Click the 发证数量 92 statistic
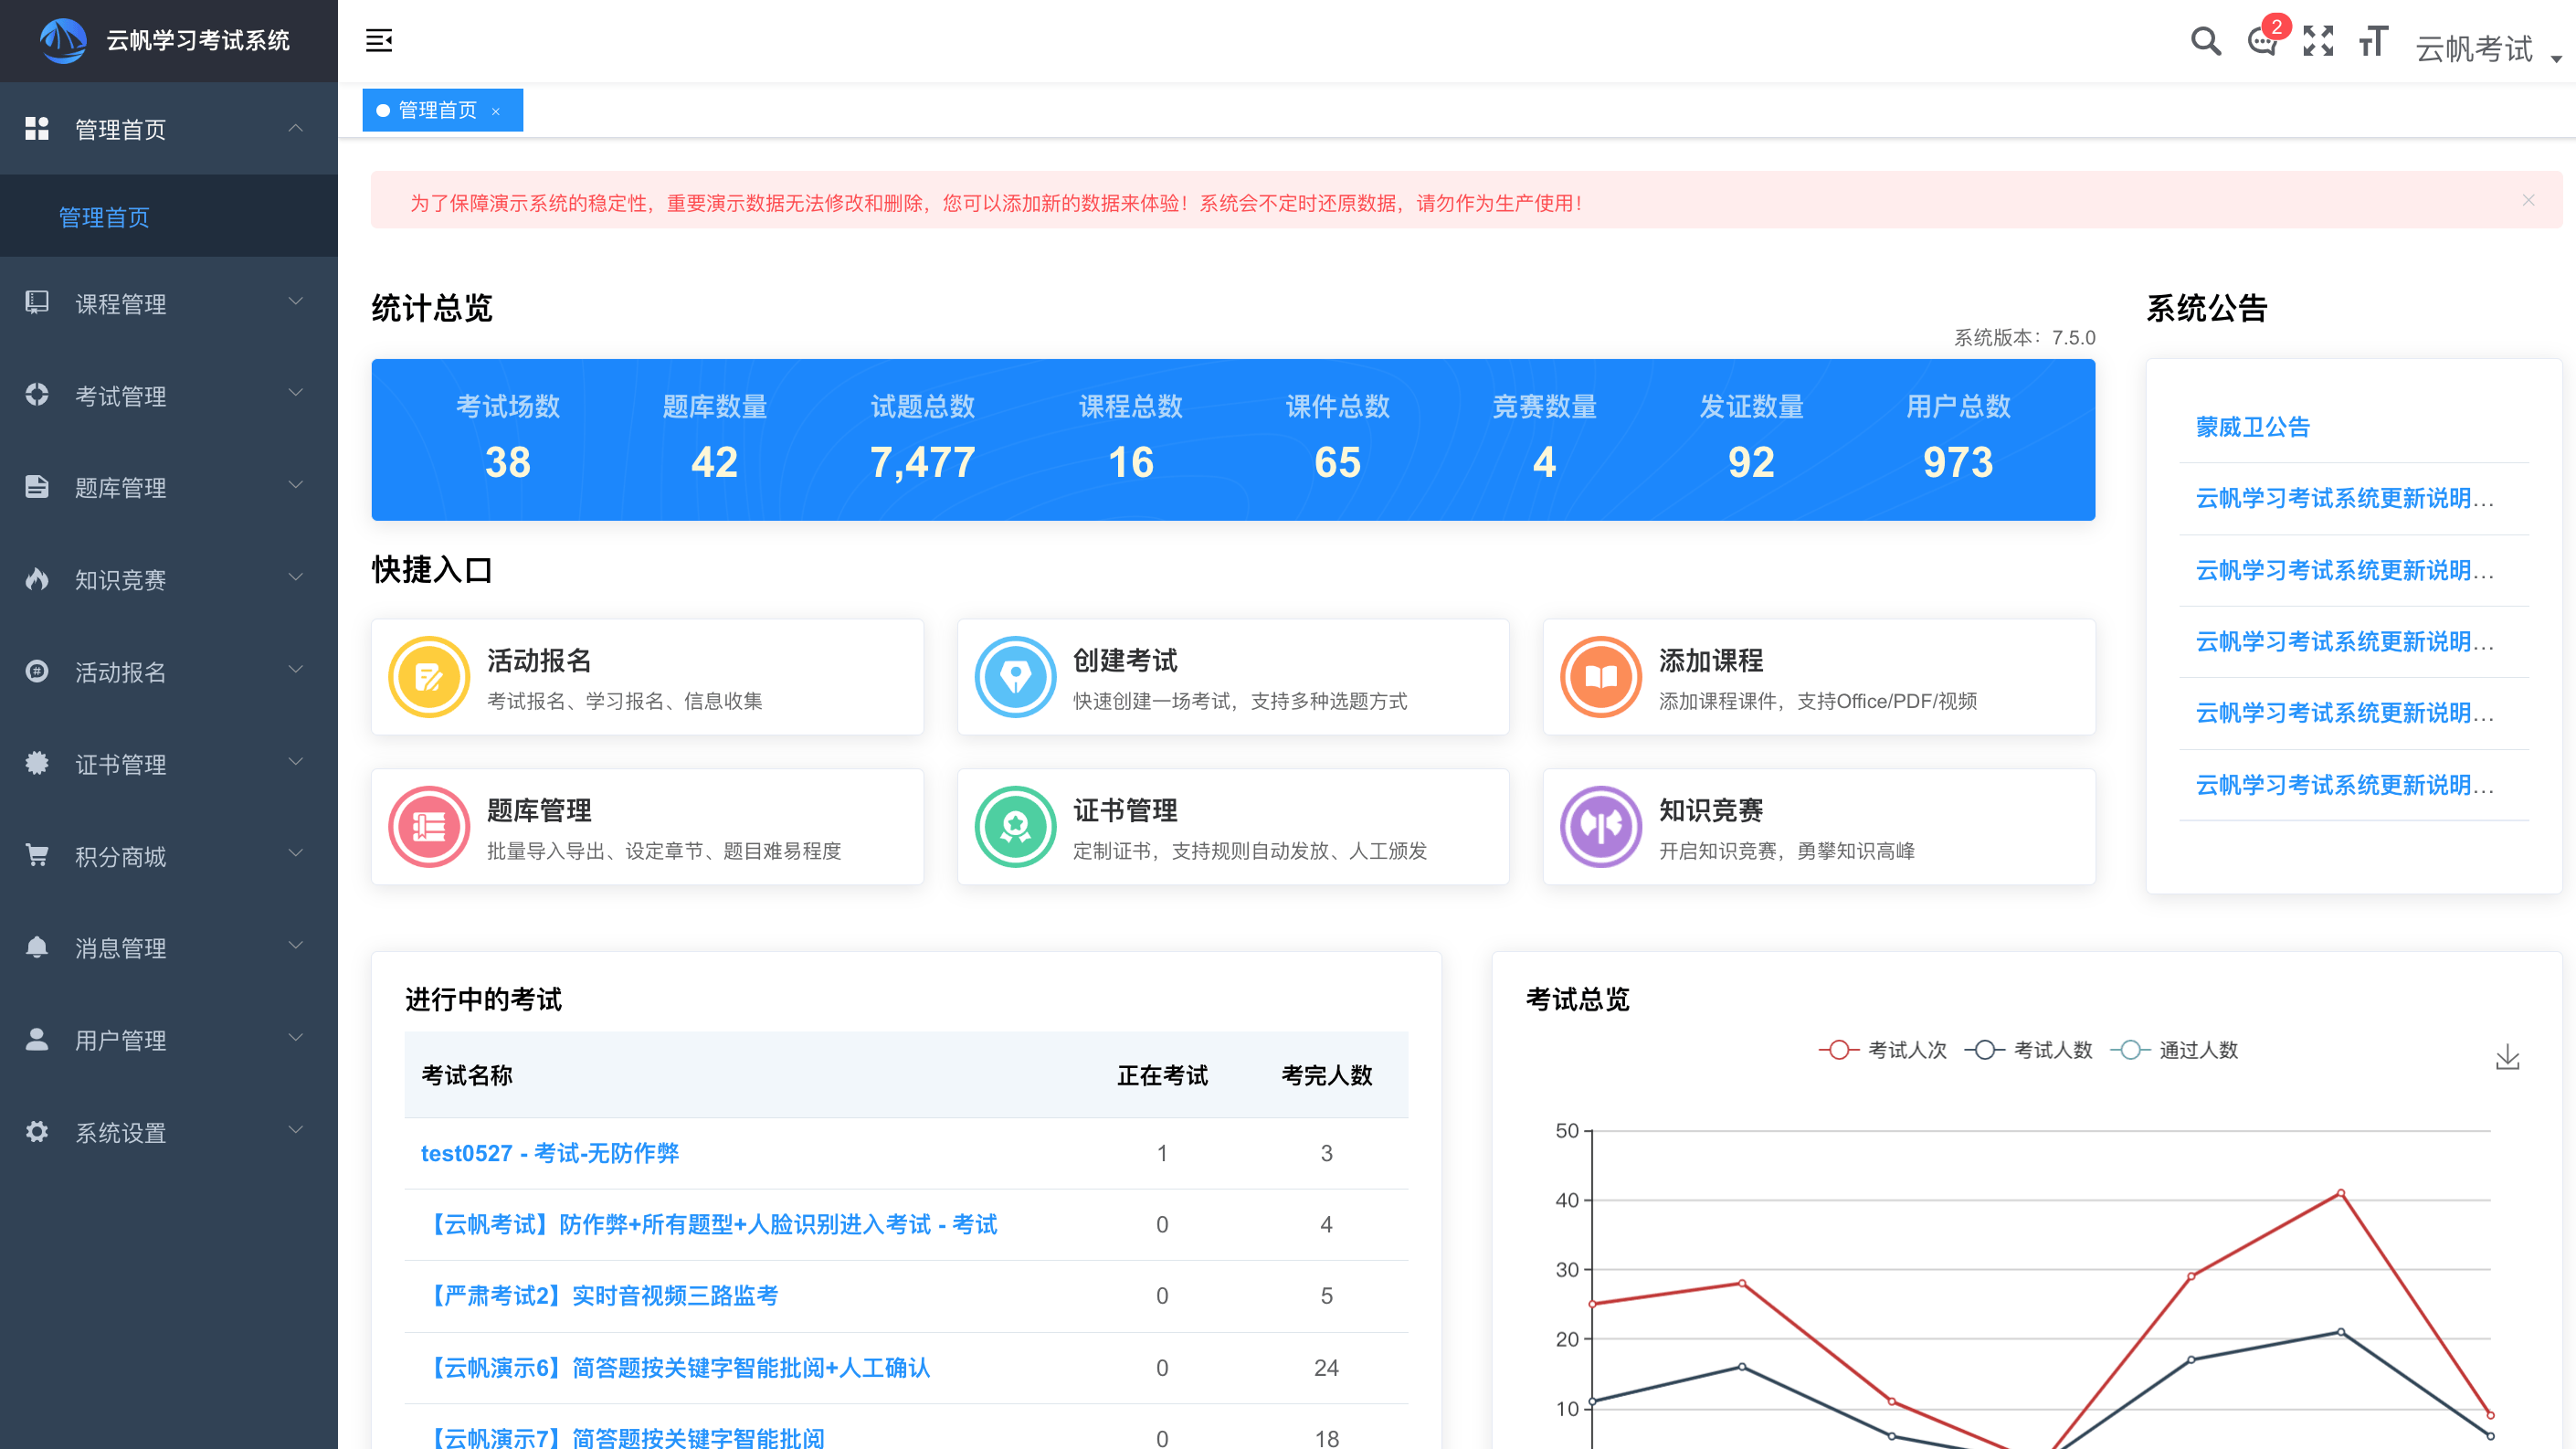Image resolution: width=2576 pixels, height=1449 pixels. [1751, 437]
